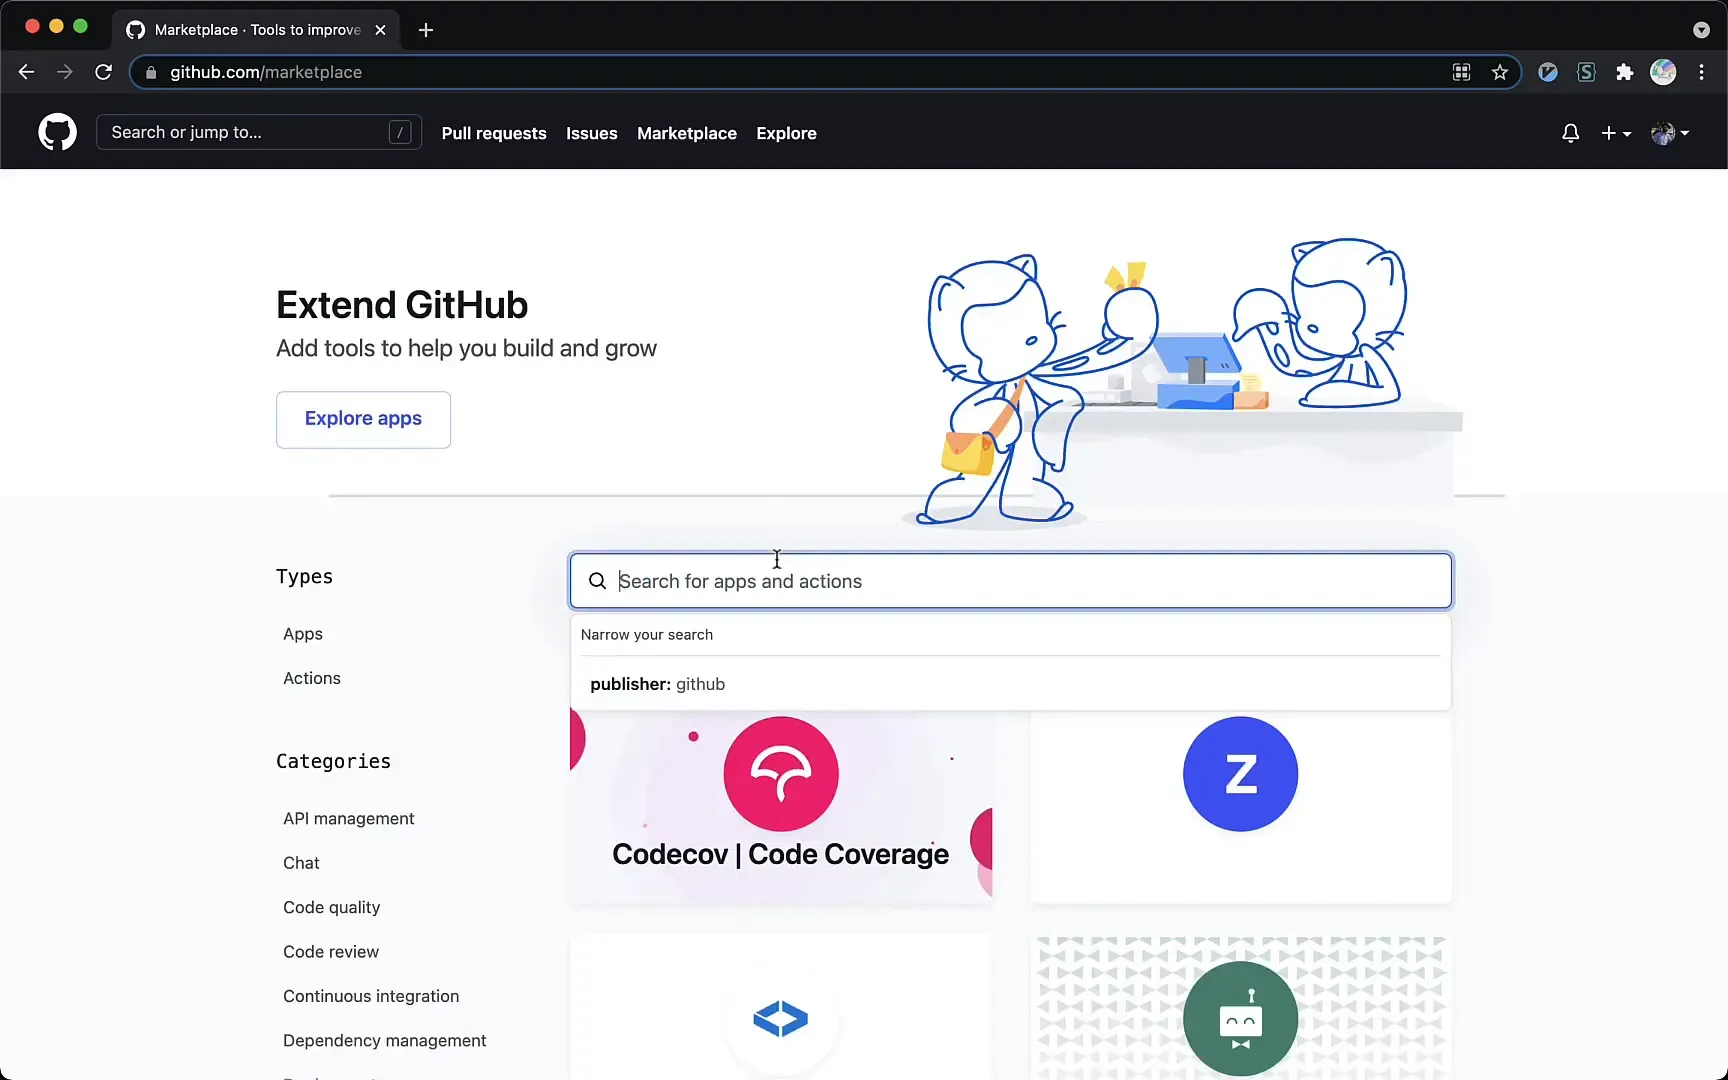The width and height of the screenshot is (1728, 1080).
Task: Open Marketplace in the header
Action: 687,133
